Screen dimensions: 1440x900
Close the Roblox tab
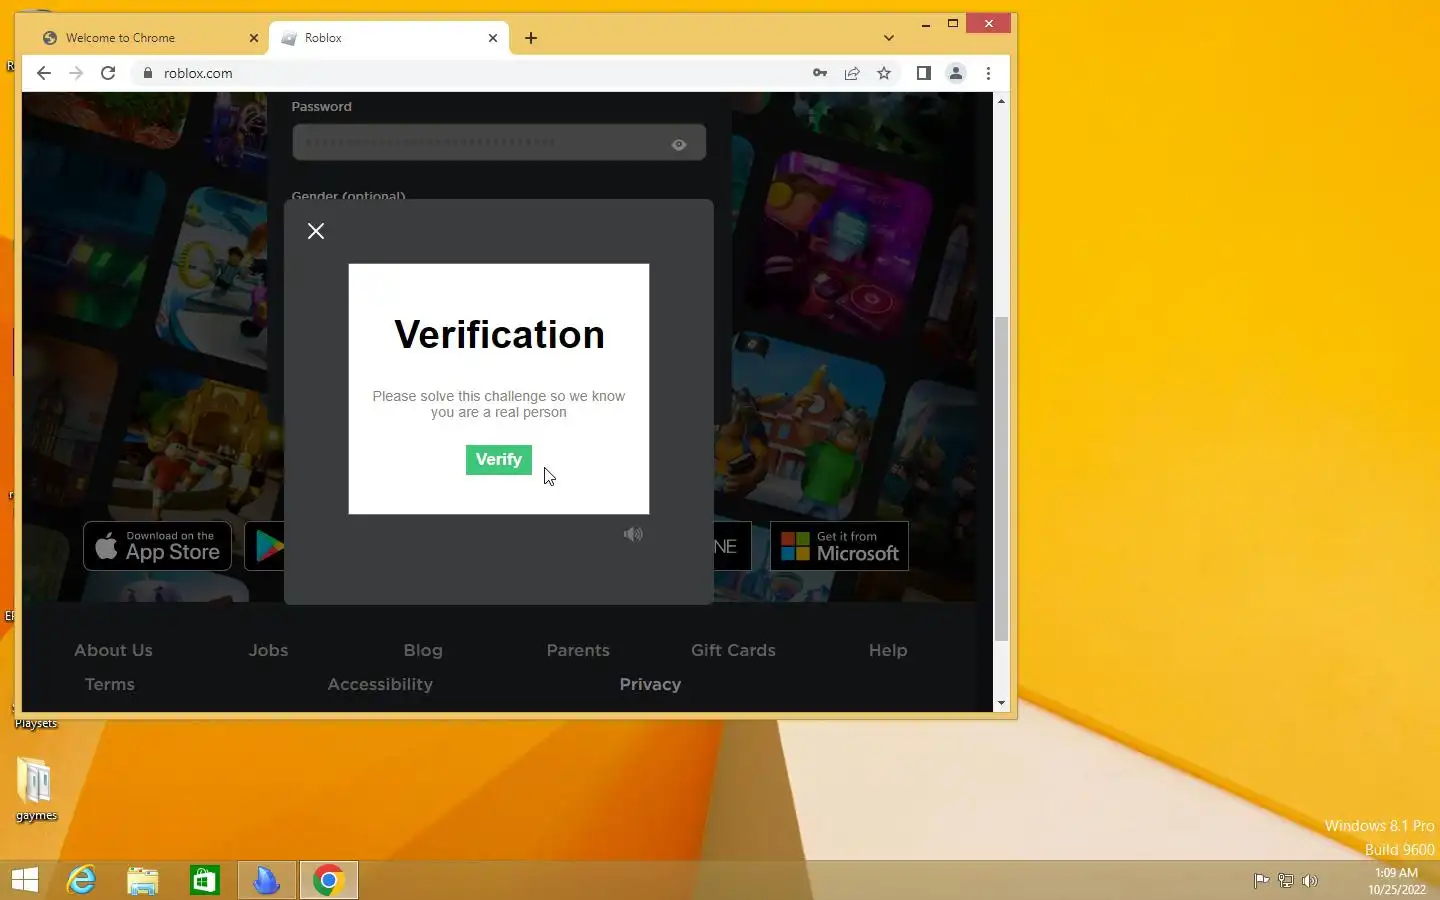coord(492,38)
